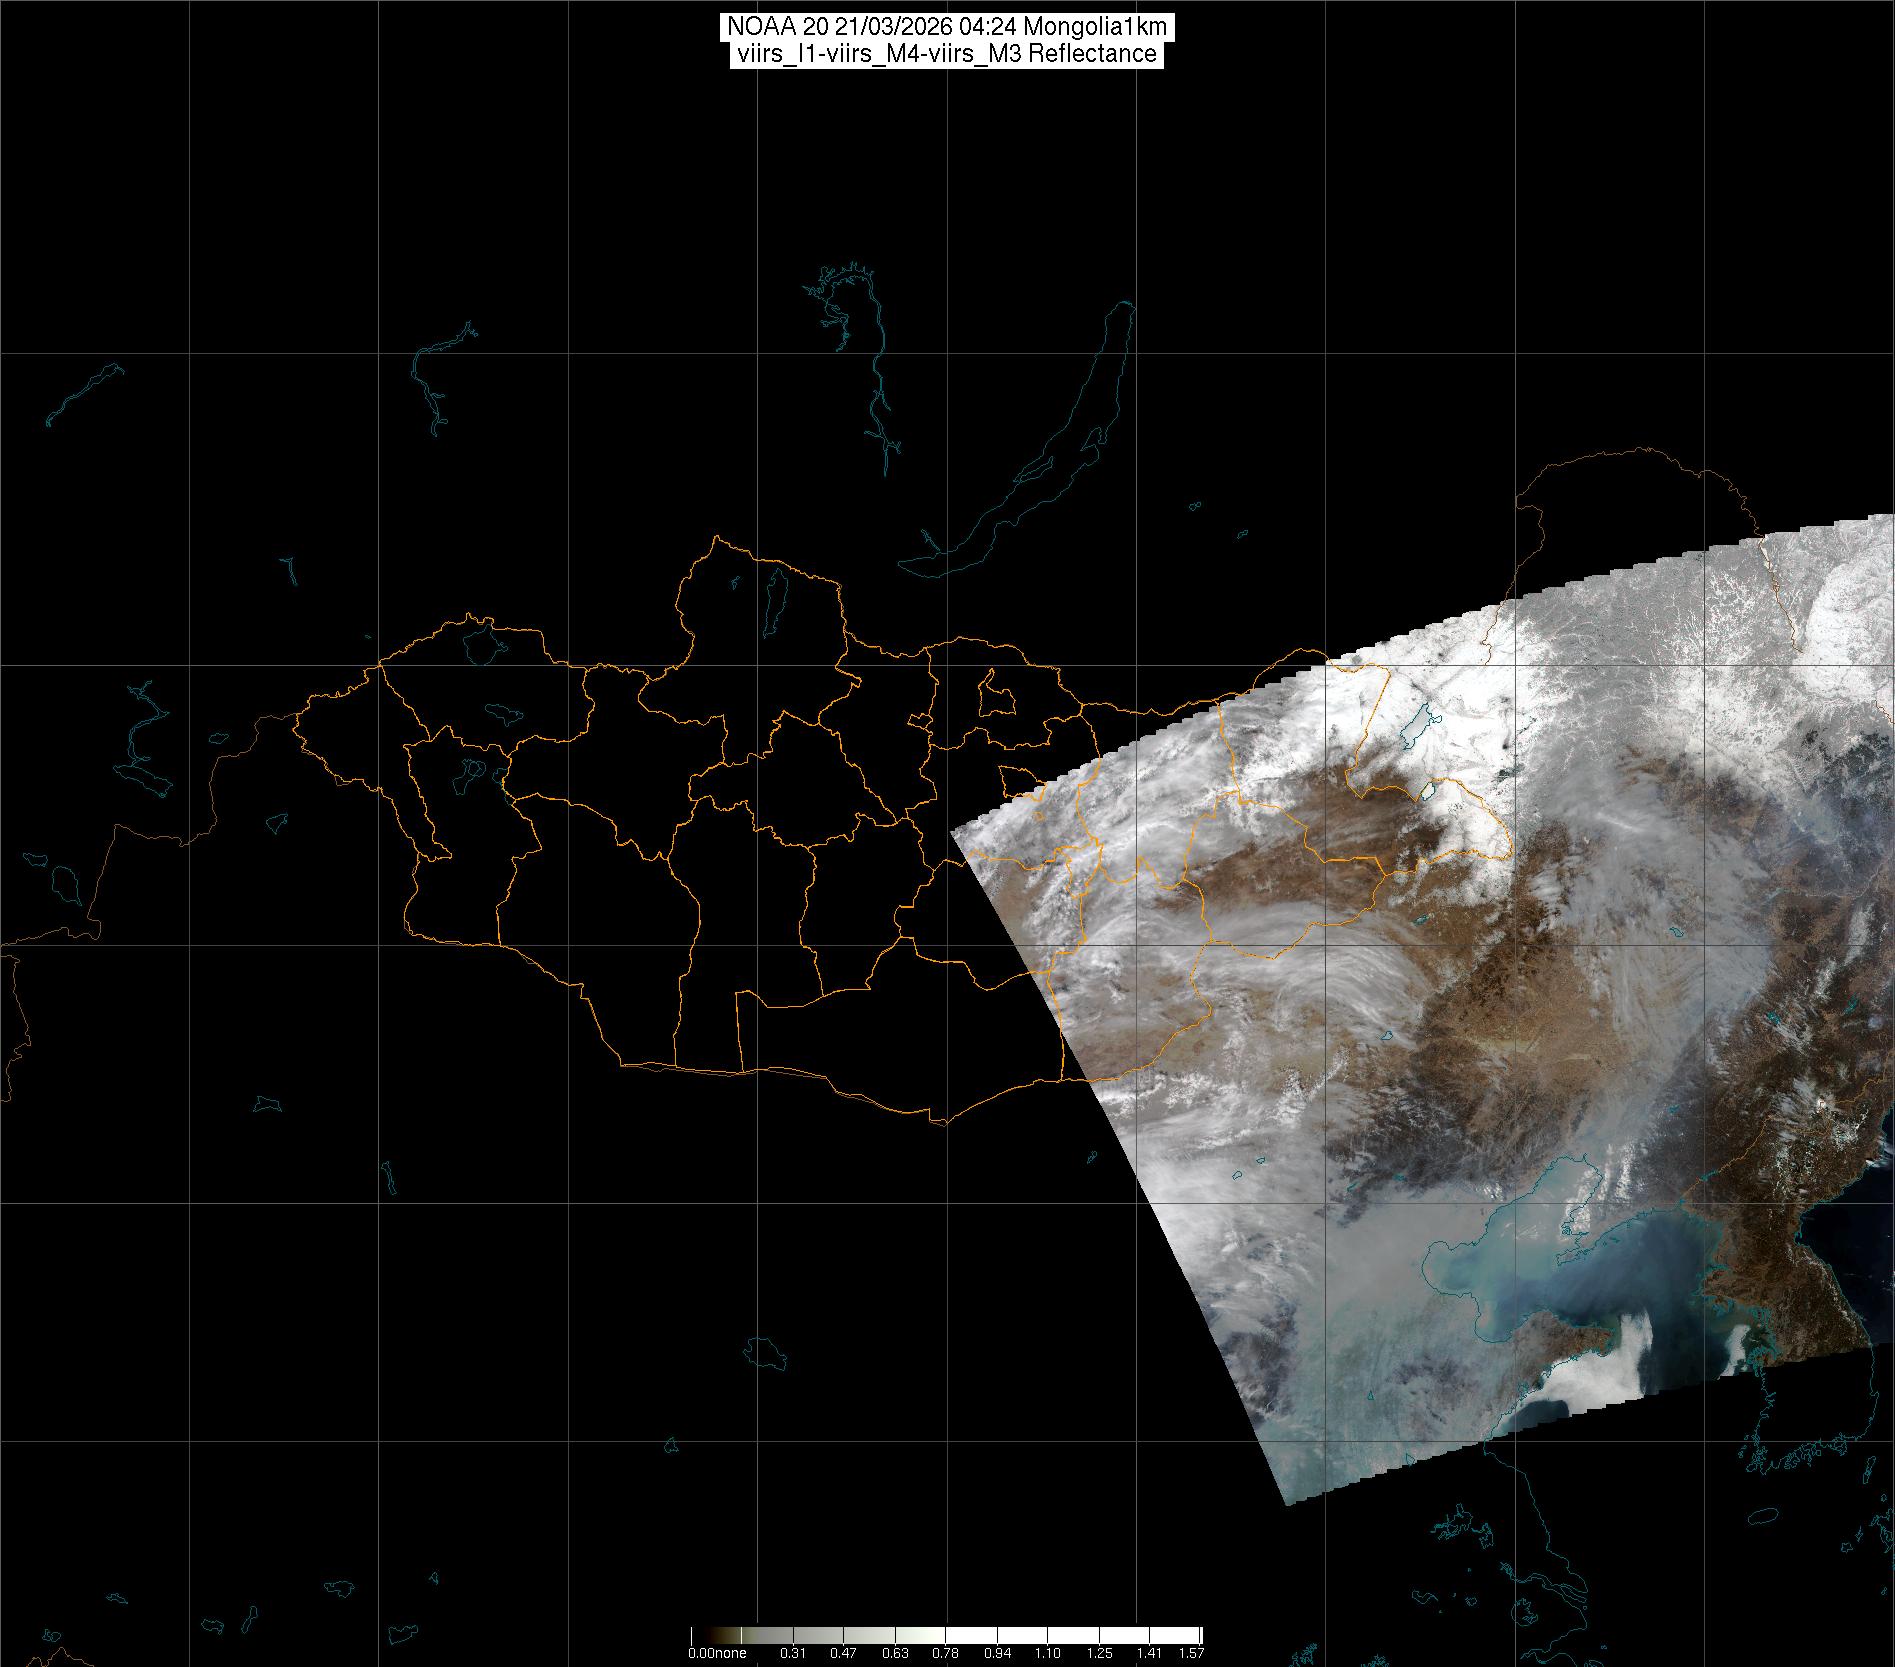Click the NOAA 20 title line
Viewport: 1895px width, 1667px height.
click(946, 26)
